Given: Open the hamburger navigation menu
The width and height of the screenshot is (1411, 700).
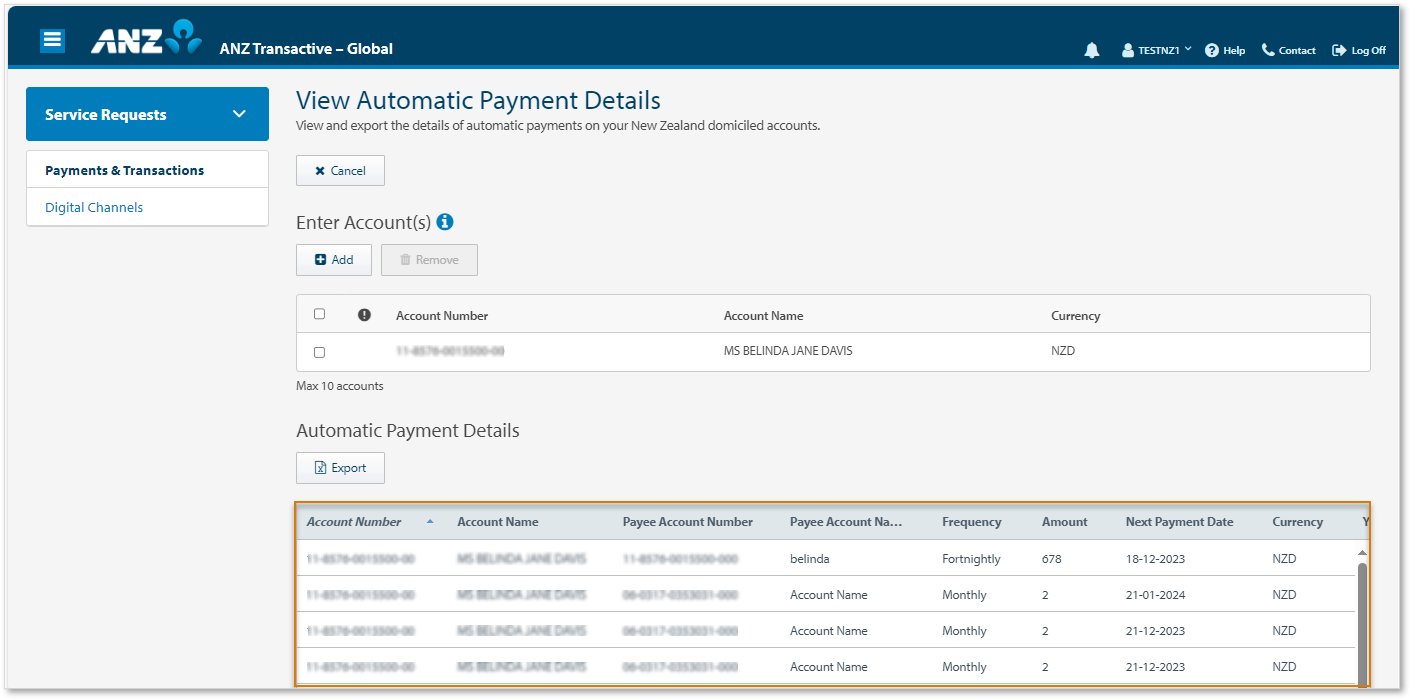Looking at the screenshot, I should [52, 40].
